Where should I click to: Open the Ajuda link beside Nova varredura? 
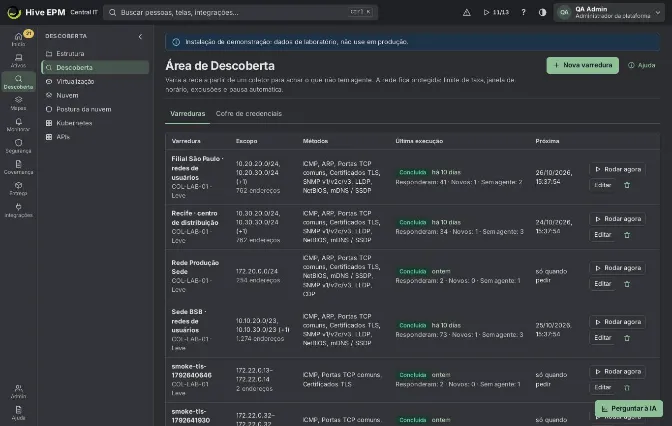tap(642, 65)
